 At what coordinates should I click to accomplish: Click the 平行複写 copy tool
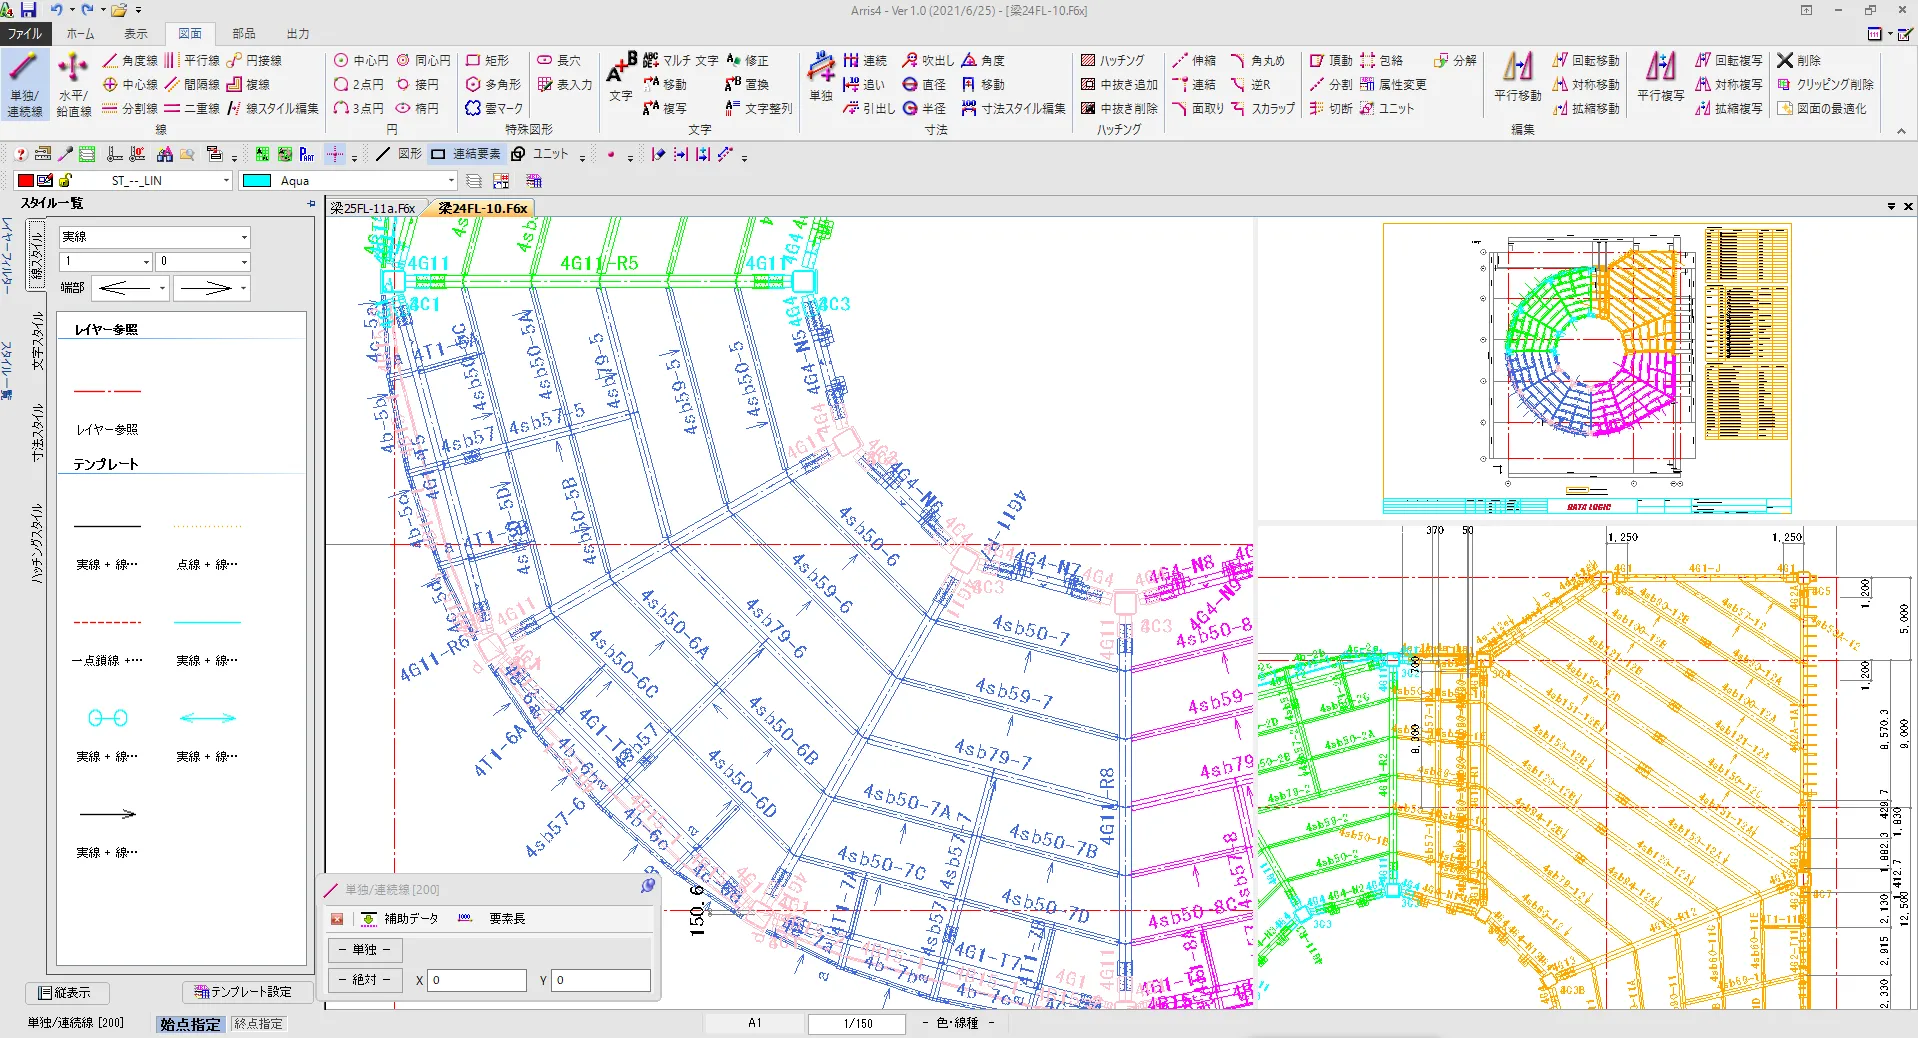pos(1660,77)
